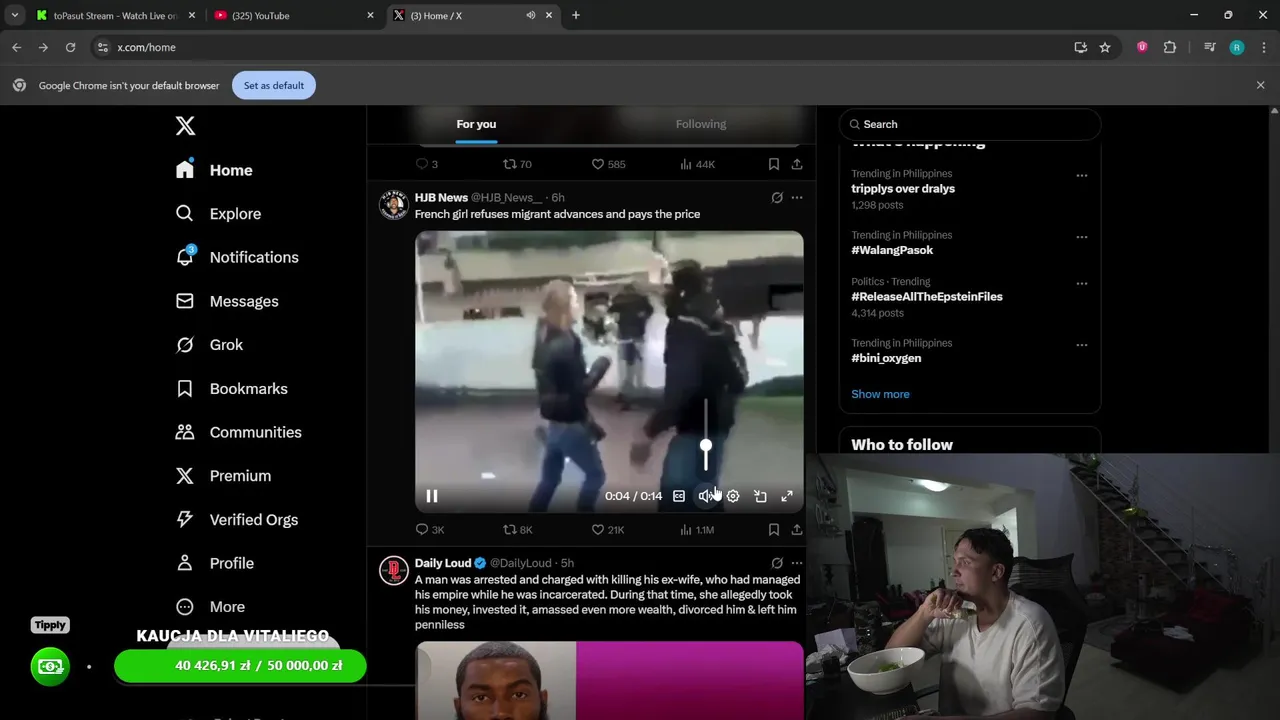
Task: Open more options for Daily Loud post
Action: pos(797,563)
